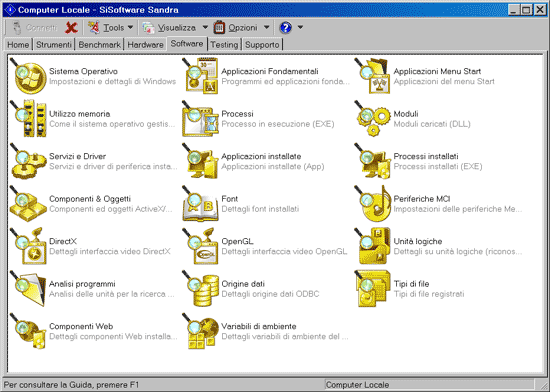Open the Opzioni toolbar menu
The height and width of the screenshot is (392, 550).
[x=236, y=27]
